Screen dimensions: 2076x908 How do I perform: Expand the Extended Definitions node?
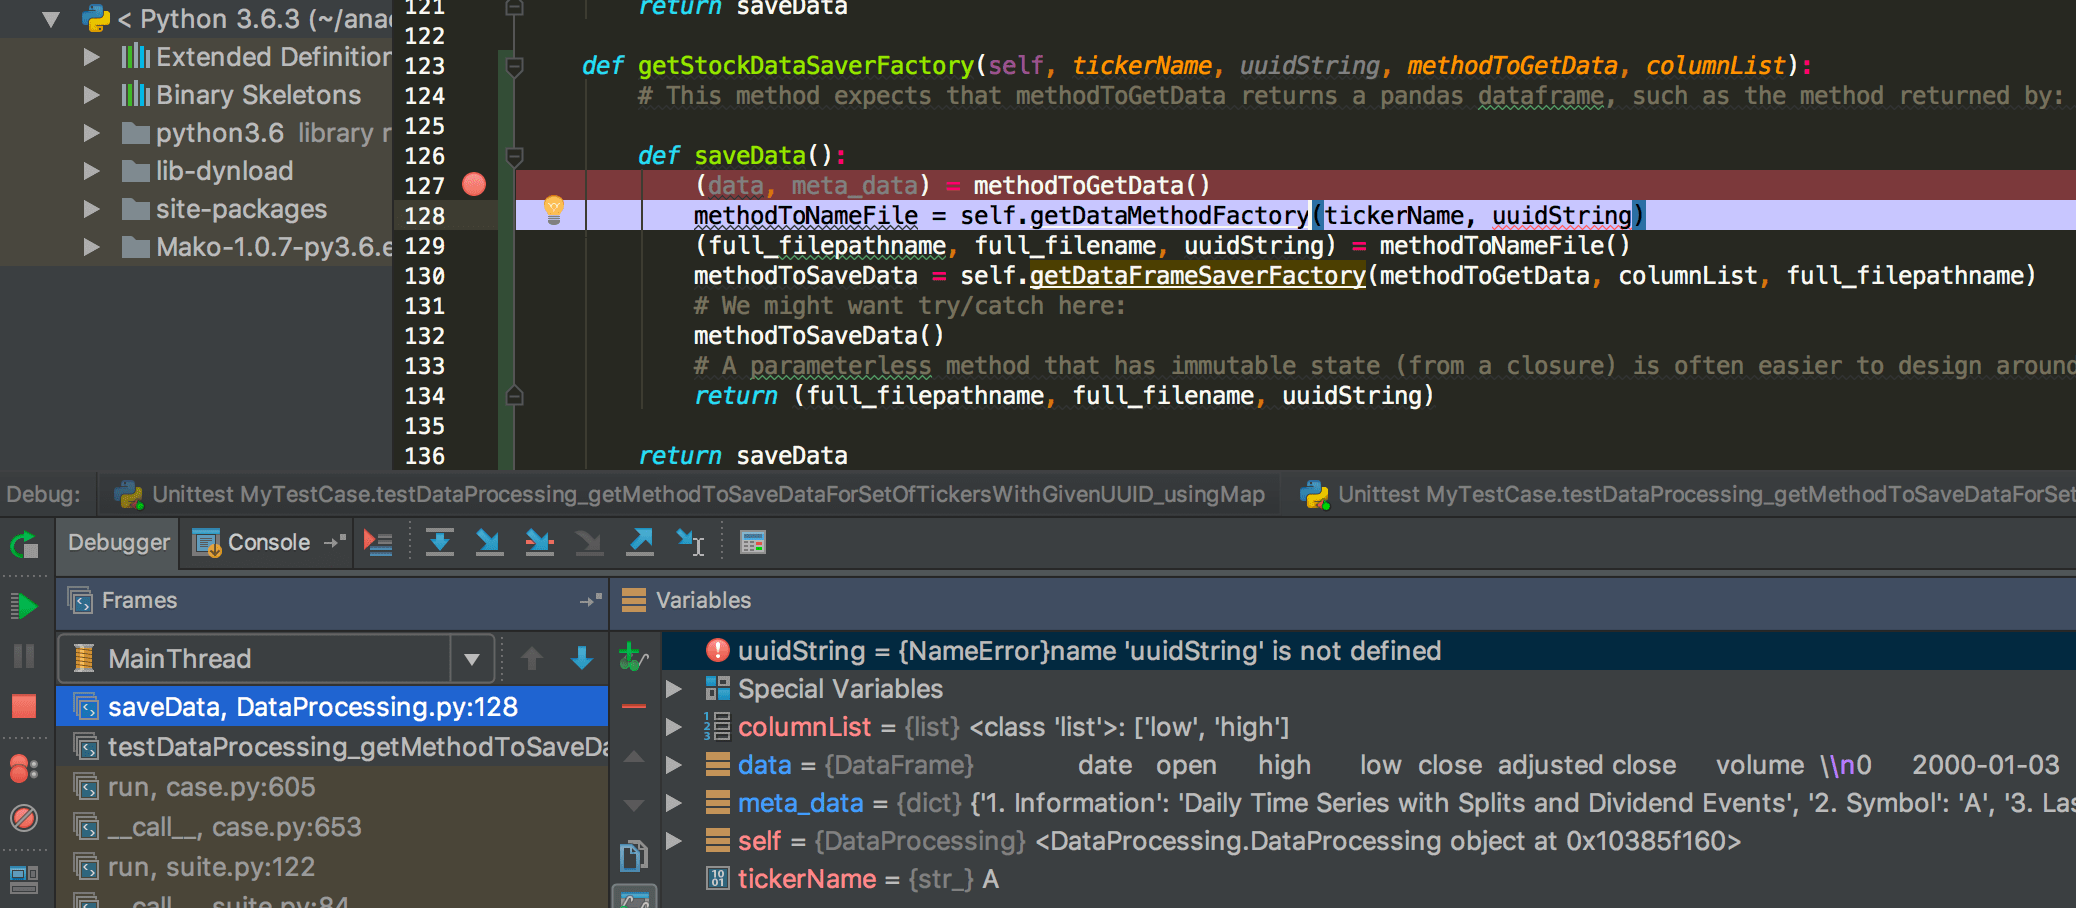(92, 57)
